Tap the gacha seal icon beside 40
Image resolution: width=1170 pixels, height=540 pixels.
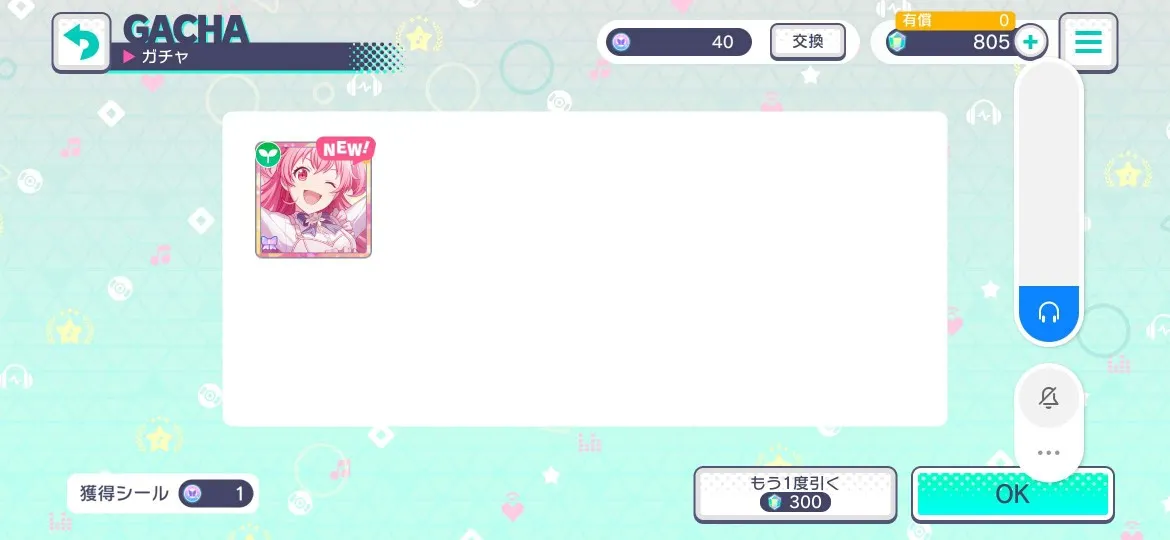click(x=621, y=42)
